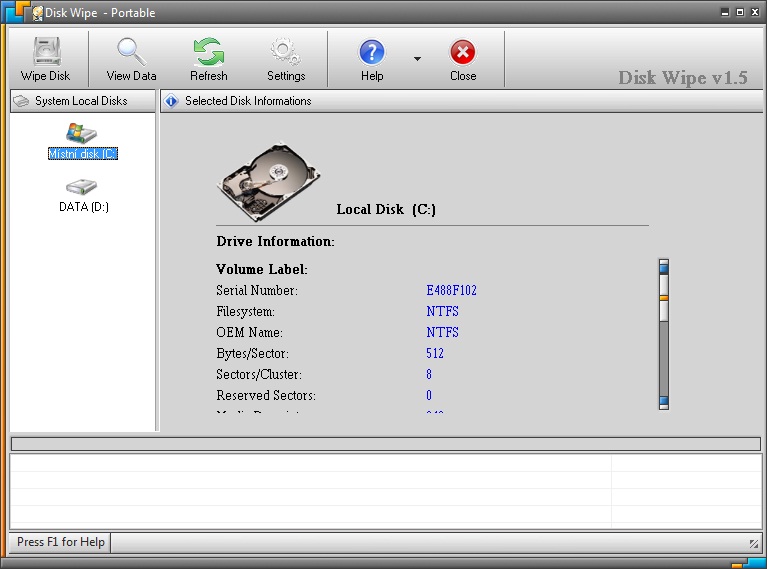Viewport: 767px width, 569px height.
Task: Click the Volume Label text
Action: [x=262, y=269]
